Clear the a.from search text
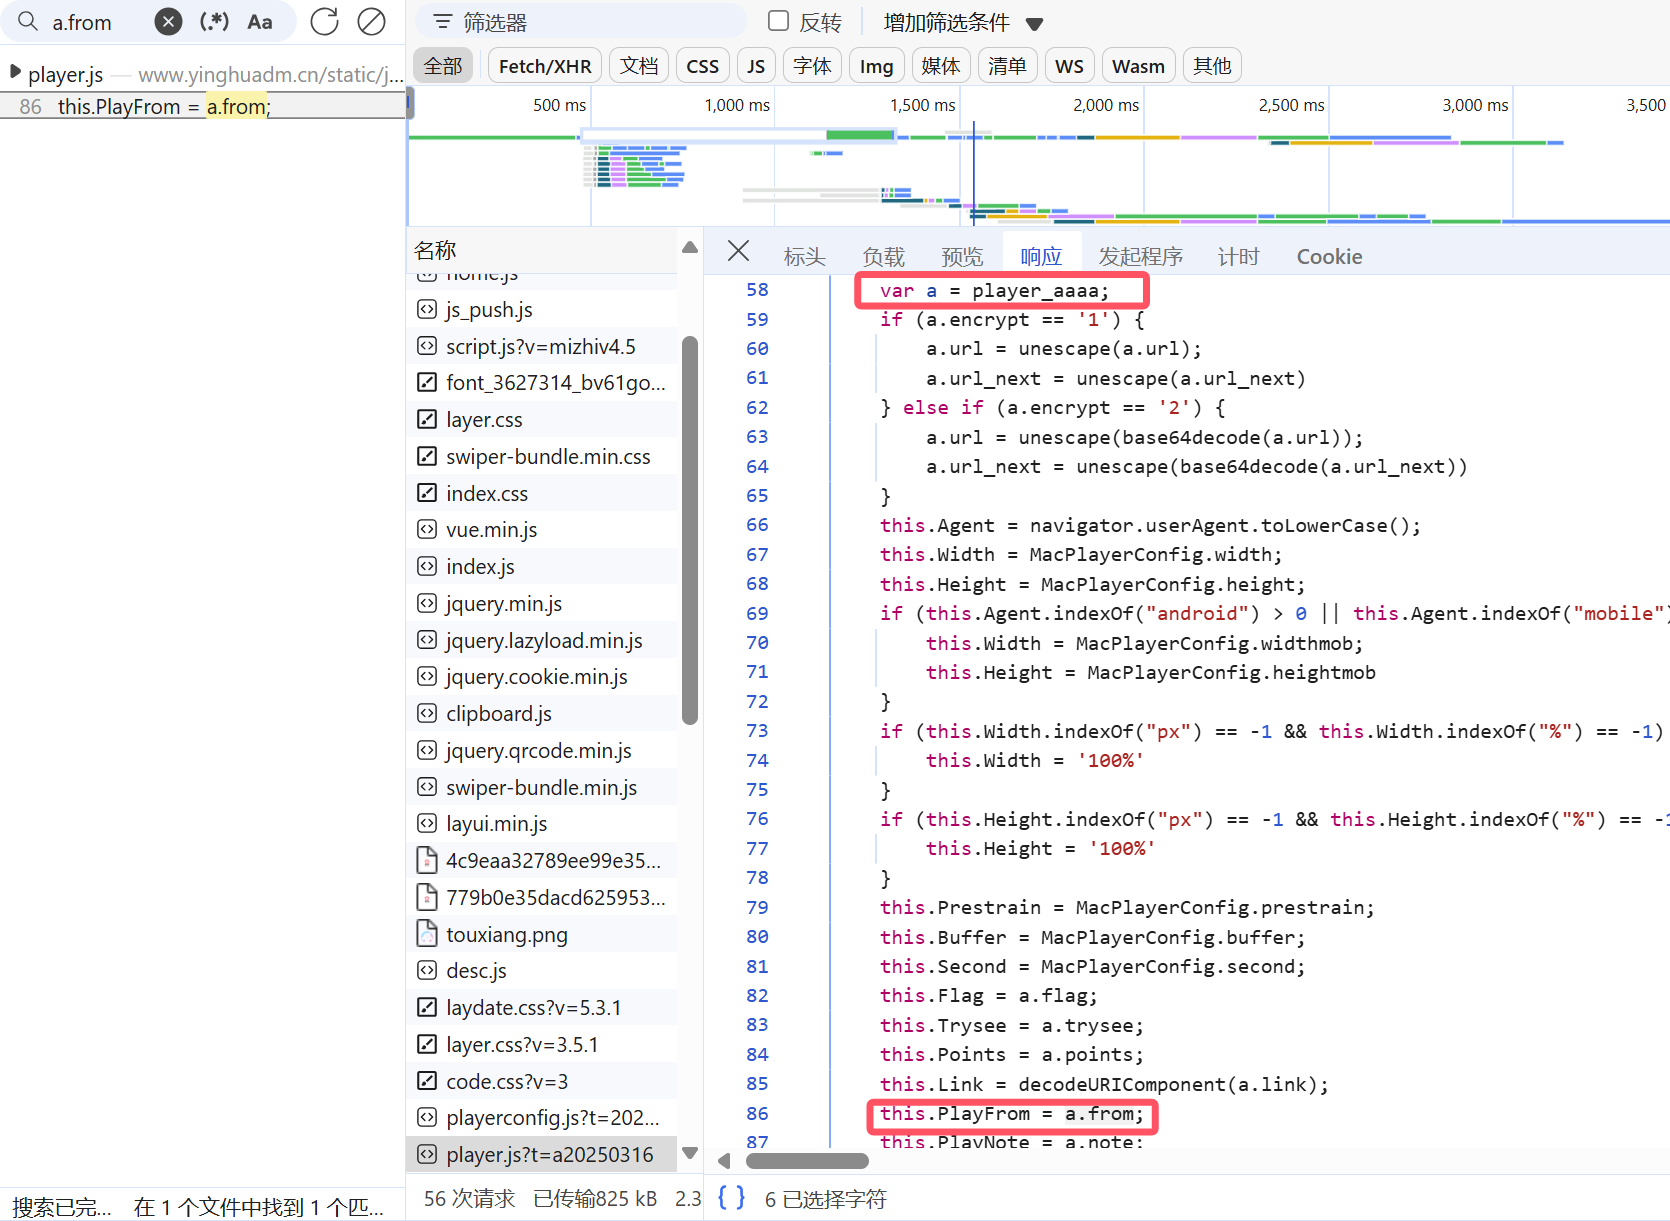Viewport: 1670px width, 1221px height. point(168,22)
